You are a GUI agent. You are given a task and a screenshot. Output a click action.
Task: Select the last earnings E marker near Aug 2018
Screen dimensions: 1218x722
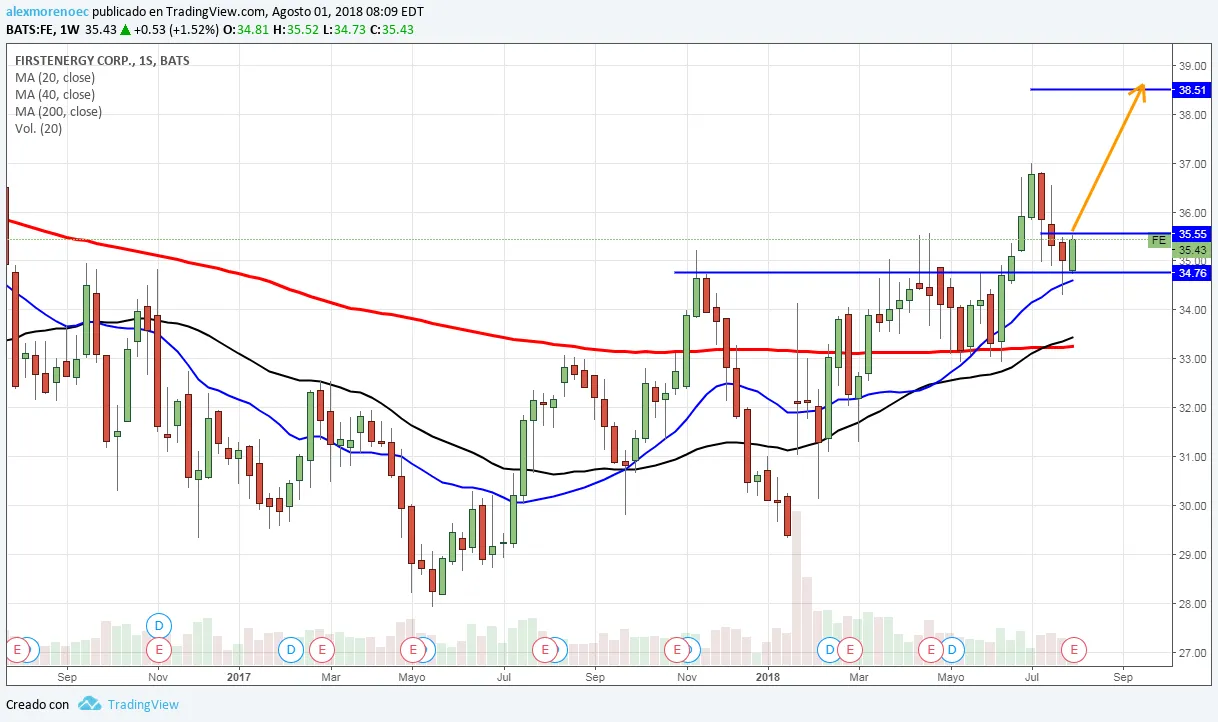click(x=1074, y=650)
